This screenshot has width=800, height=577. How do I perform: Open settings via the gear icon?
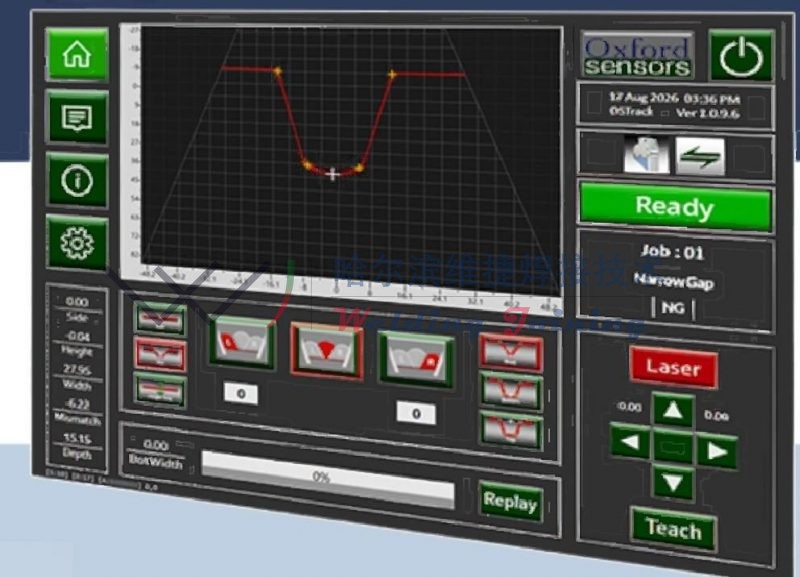click(77, 243)
